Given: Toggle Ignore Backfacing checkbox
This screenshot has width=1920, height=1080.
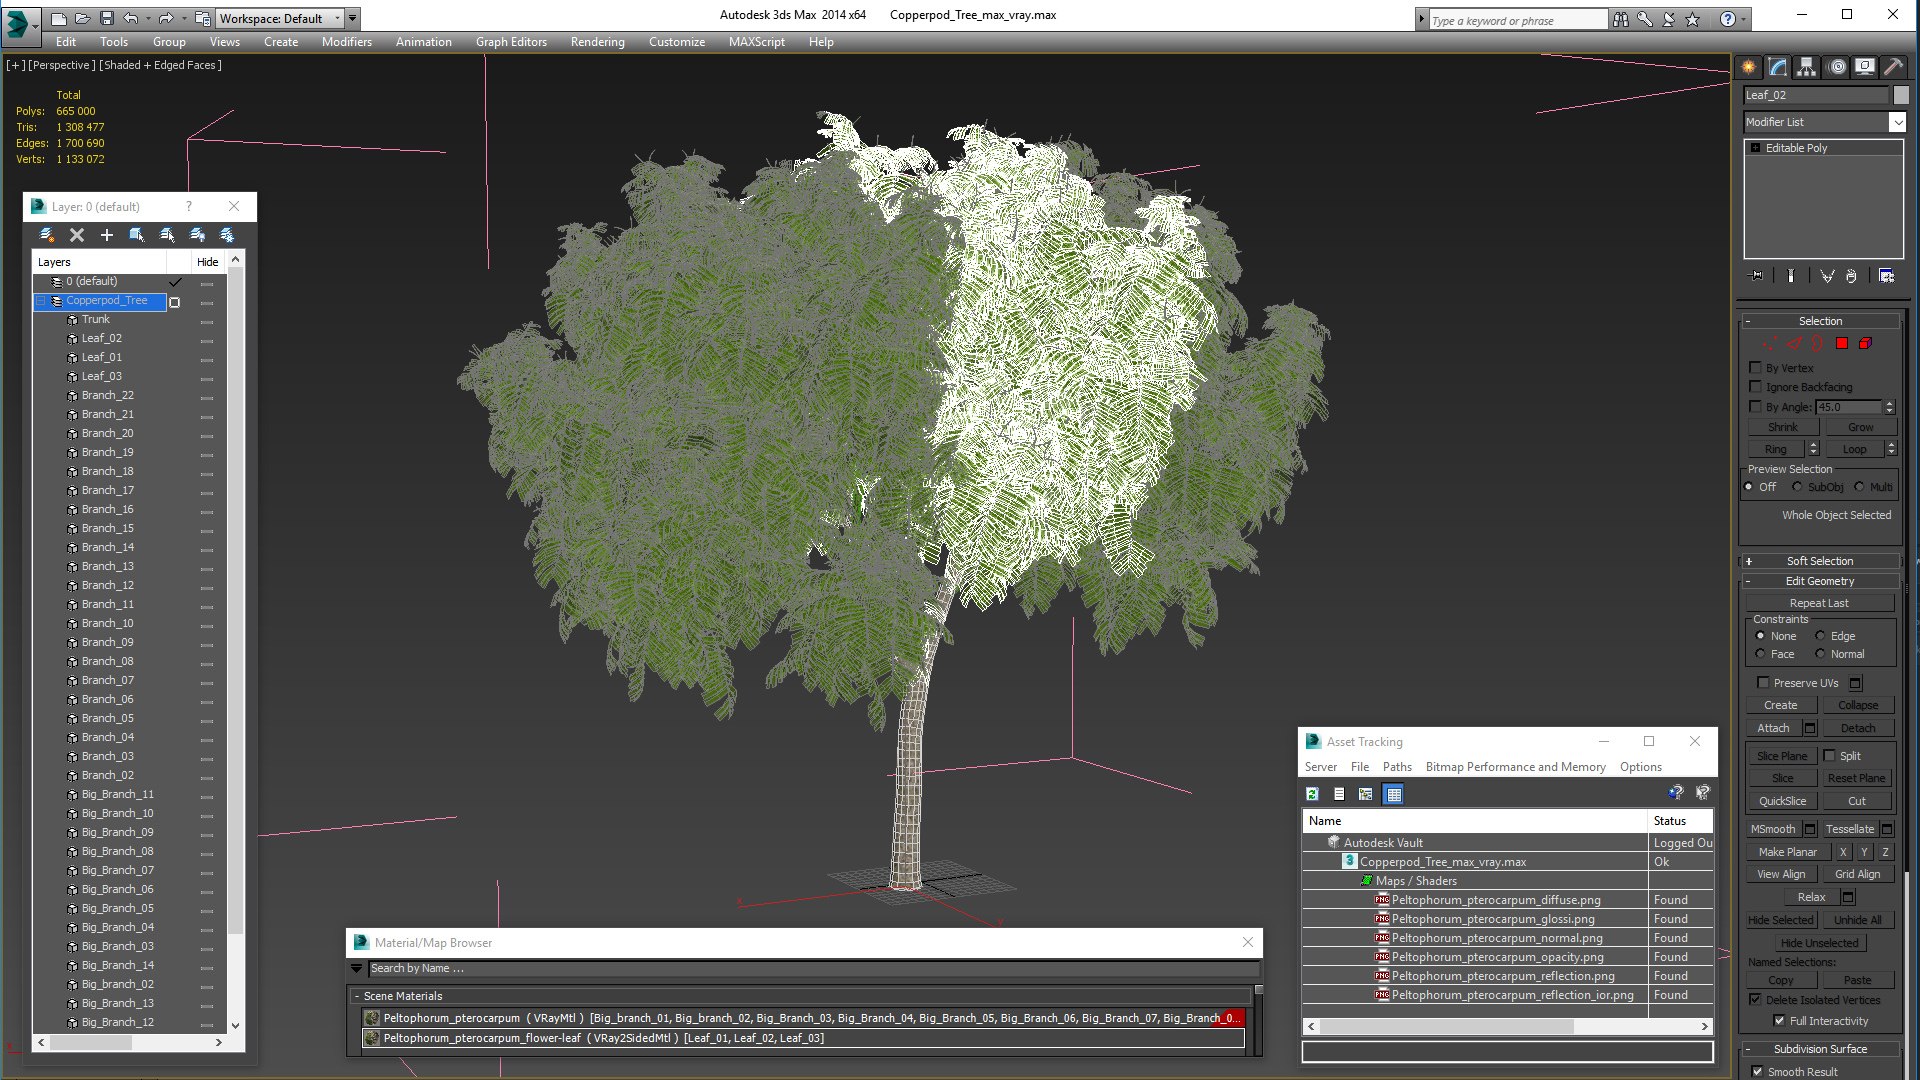Looking at the screenshot, I should [x=1755, y=387].
